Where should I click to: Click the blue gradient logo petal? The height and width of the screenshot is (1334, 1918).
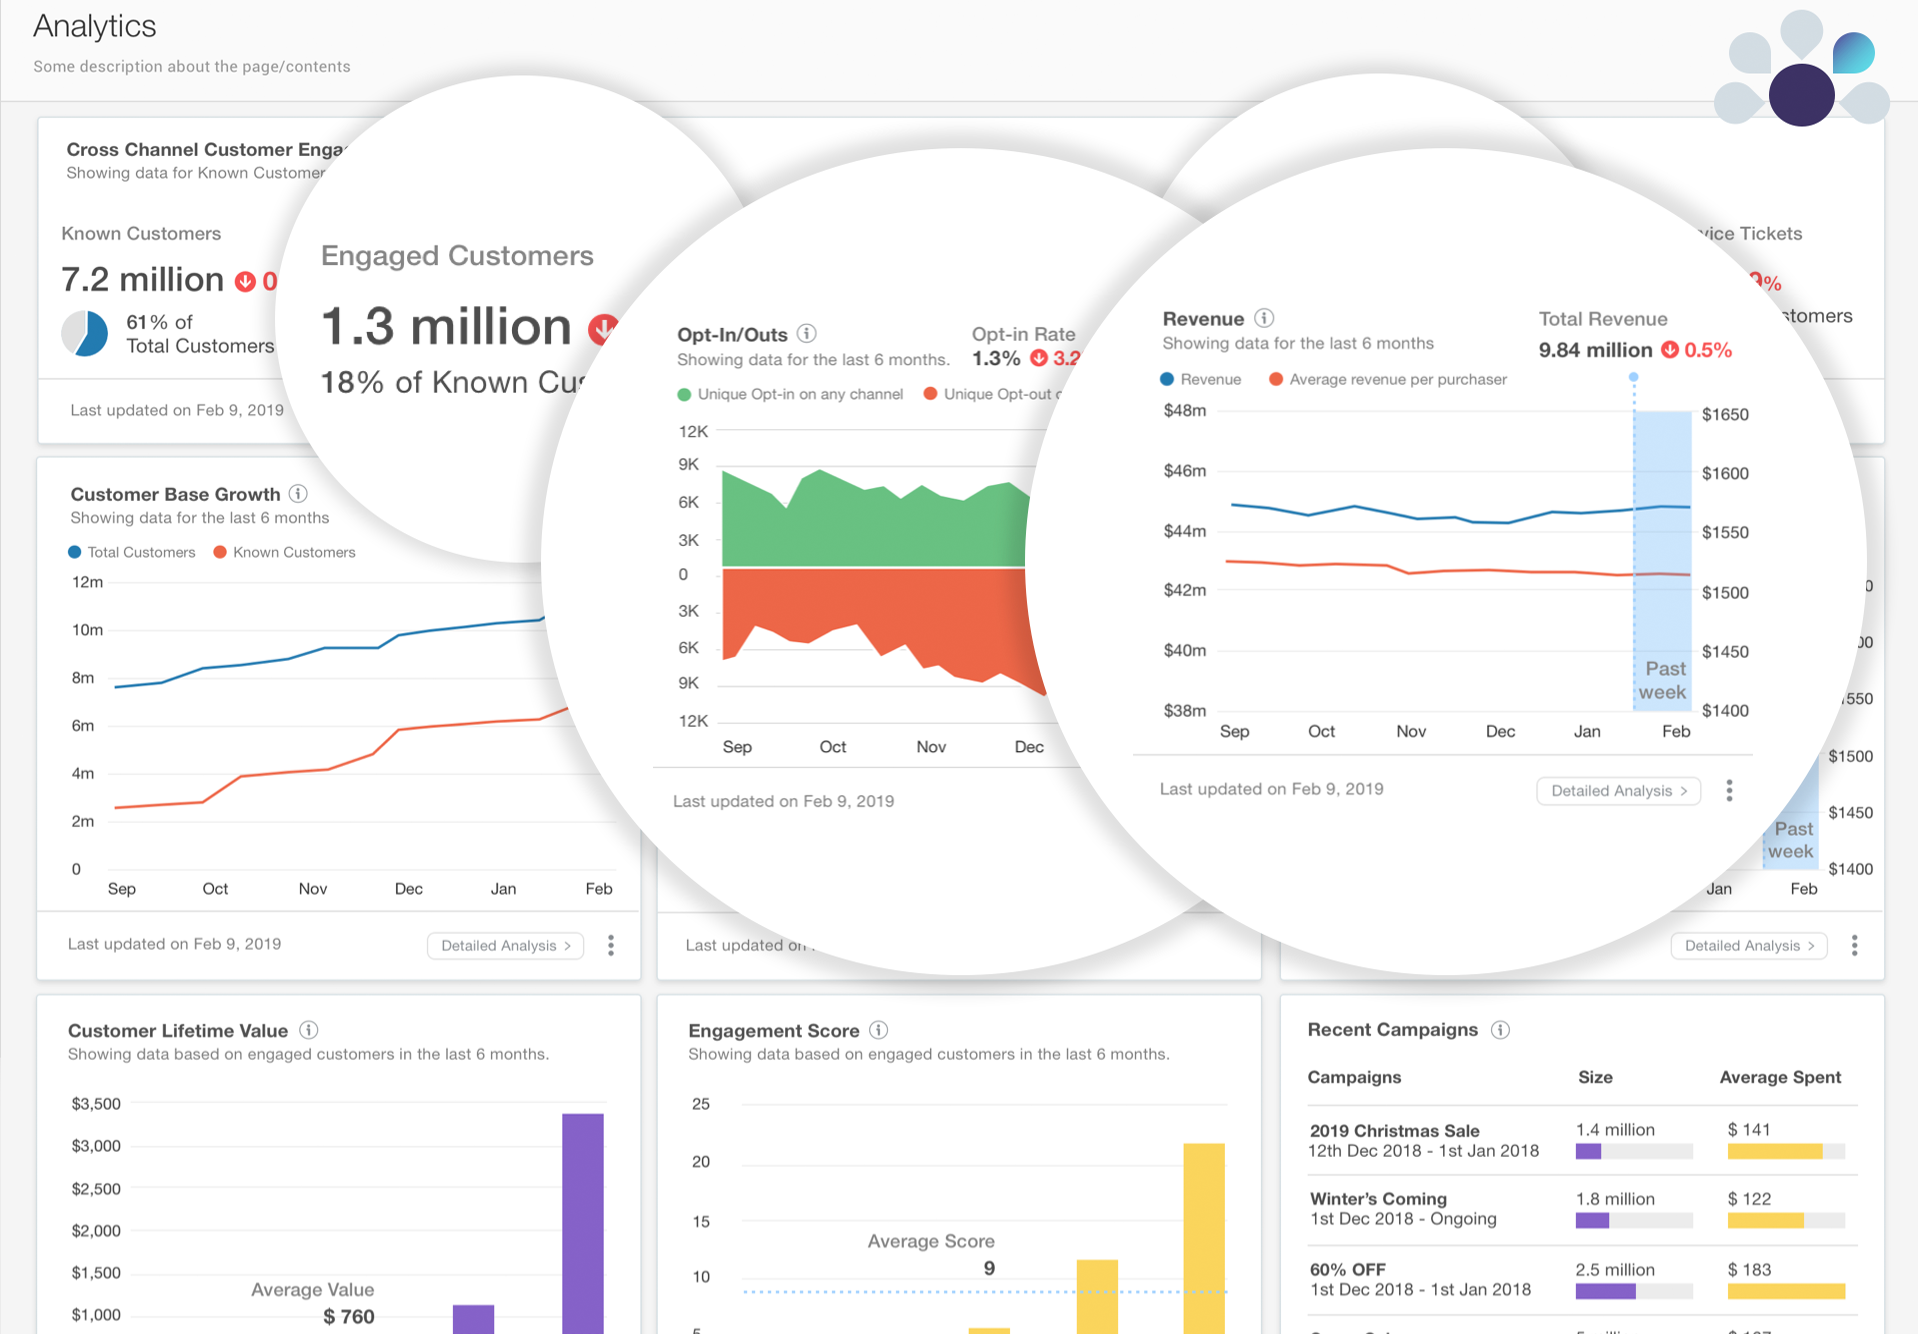pos(1854,53)
